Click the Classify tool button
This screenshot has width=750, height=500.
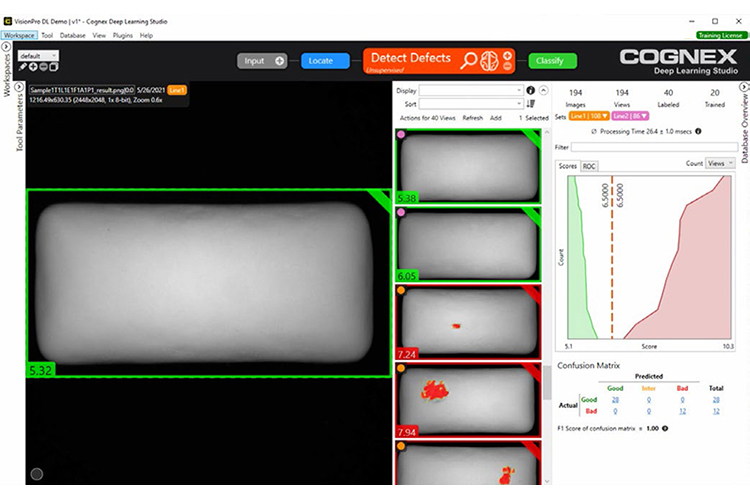552,61
